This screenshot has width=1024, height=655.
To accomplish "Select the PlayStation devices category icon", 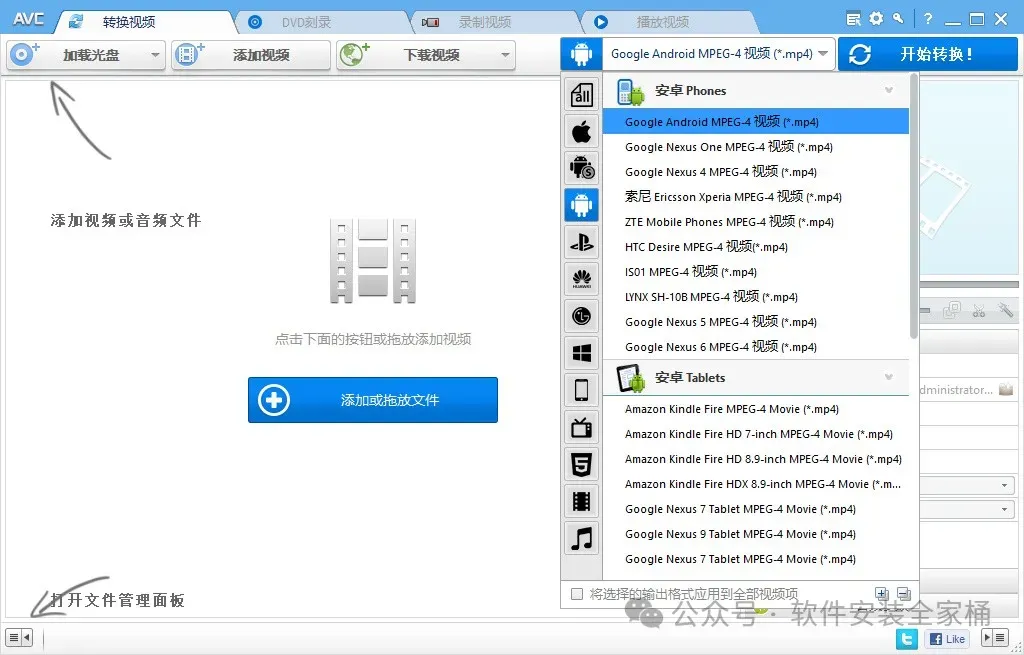I will tap(581, 242).
